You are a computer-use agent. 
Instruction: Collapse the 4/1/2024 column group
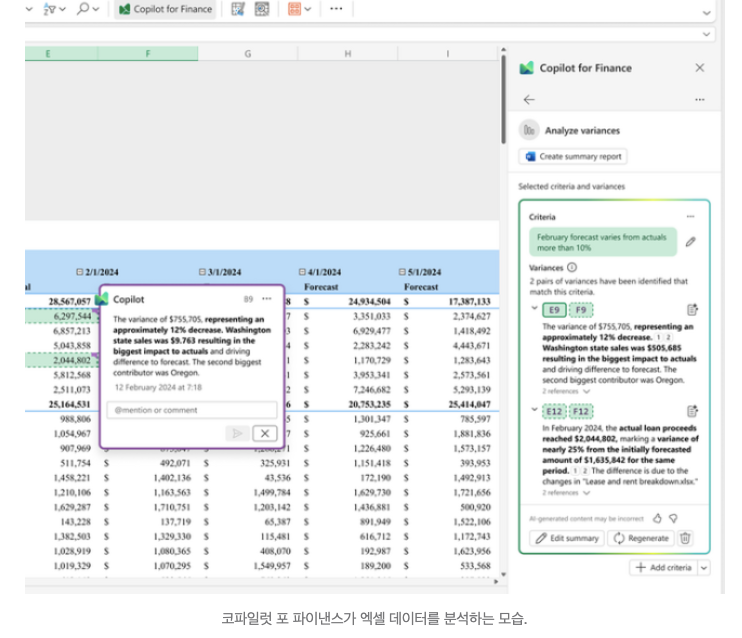coord(302,272)
